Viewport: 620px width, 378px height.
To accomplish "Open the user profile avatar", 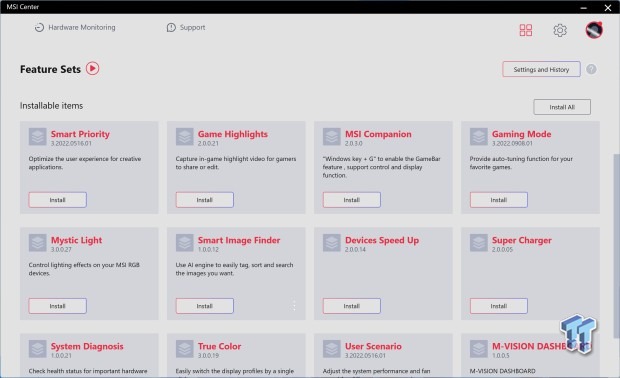I will 594,30.
